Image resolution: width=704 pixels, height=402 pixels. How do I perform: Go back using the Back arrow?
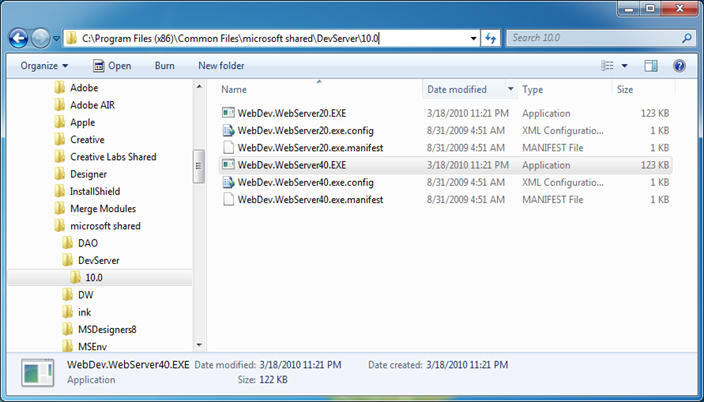point(18,39)
